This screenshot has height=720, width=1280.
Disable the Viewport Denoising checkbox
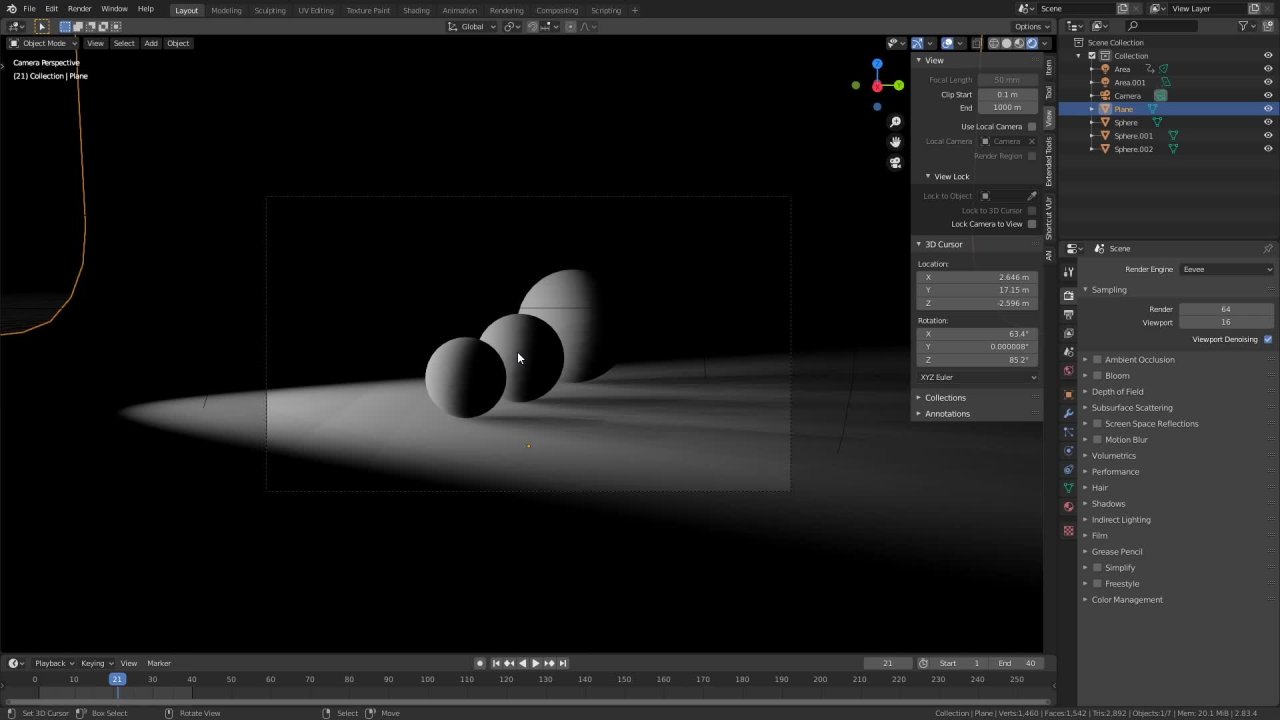point(1267,339)
